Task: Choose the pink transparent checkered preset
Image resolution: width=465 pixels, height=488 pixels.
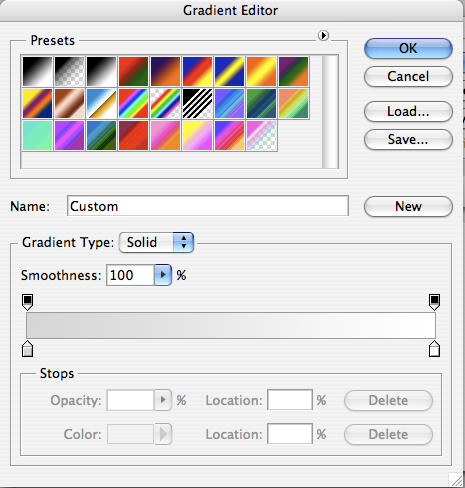Action: (261, 135)
